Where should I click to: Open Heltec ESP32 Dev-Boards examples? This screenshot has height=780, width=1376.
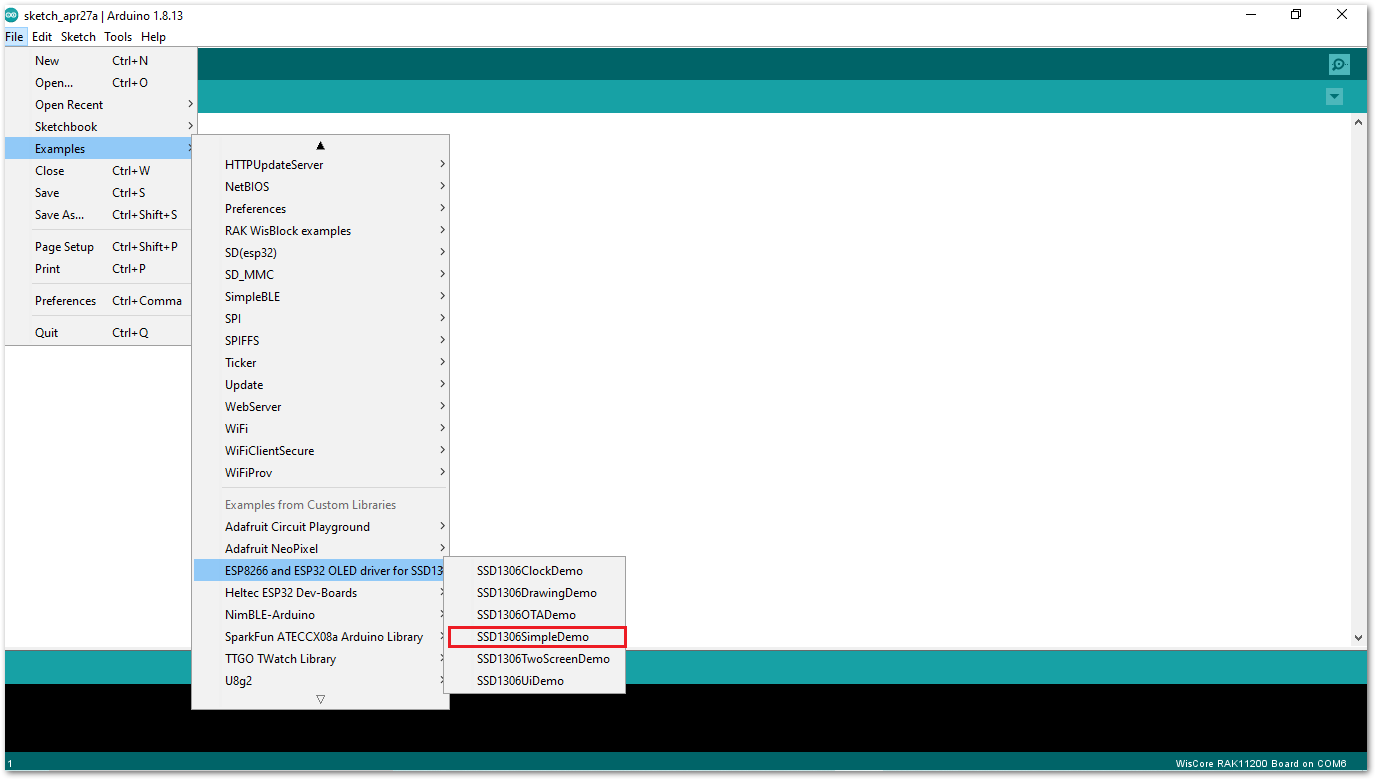coord(320,593)
